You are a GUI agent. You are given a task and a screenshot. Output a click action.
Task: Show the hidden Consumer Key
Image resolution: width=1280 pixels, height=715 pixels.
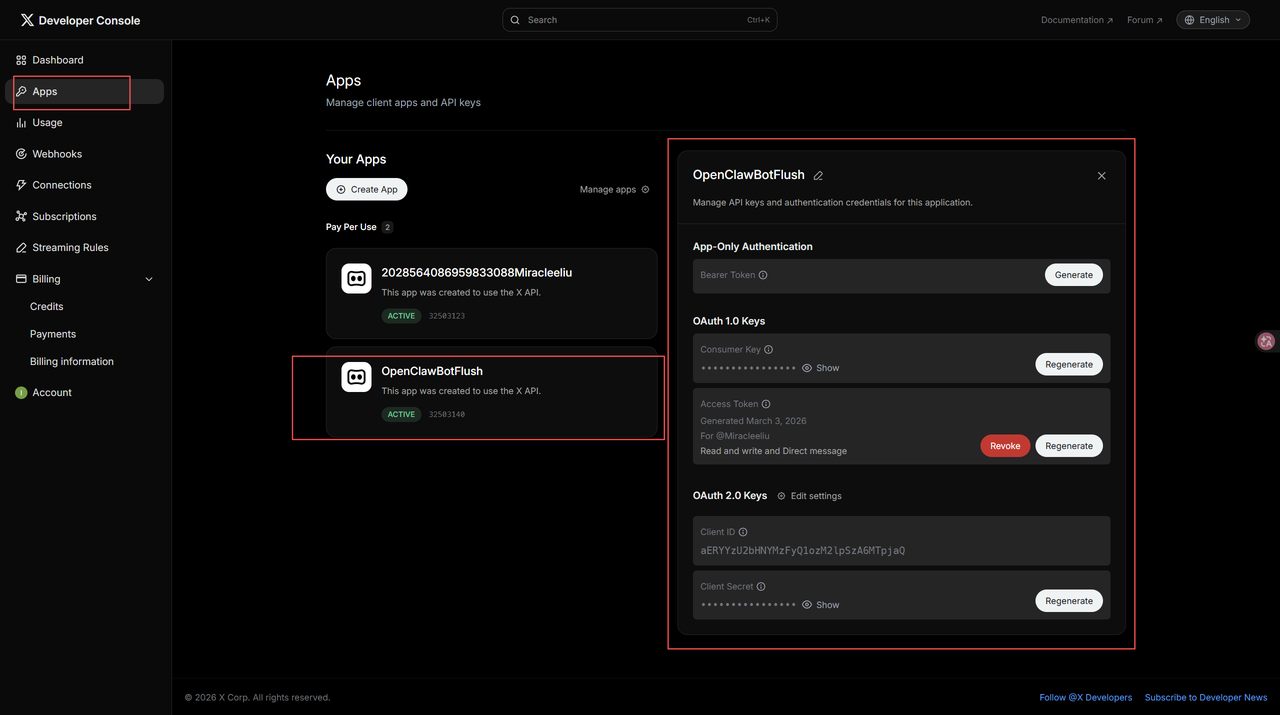click(821, 368)
